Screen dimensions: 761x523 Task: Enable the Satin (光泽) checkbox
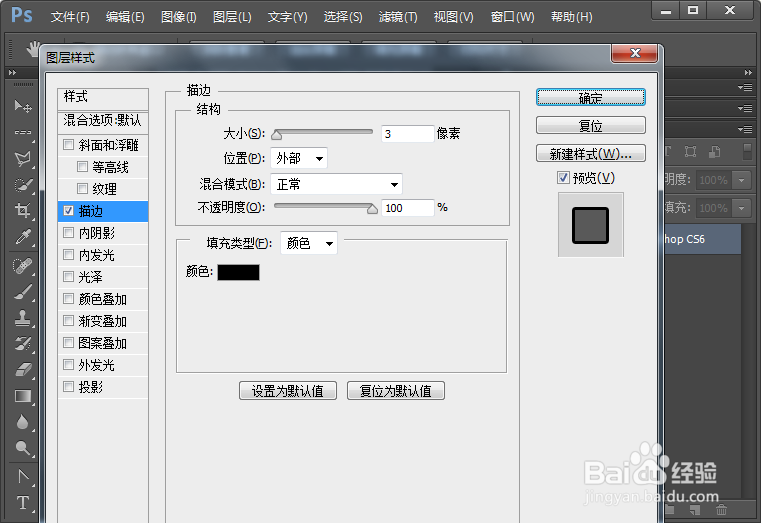click(x=68, y=277)
